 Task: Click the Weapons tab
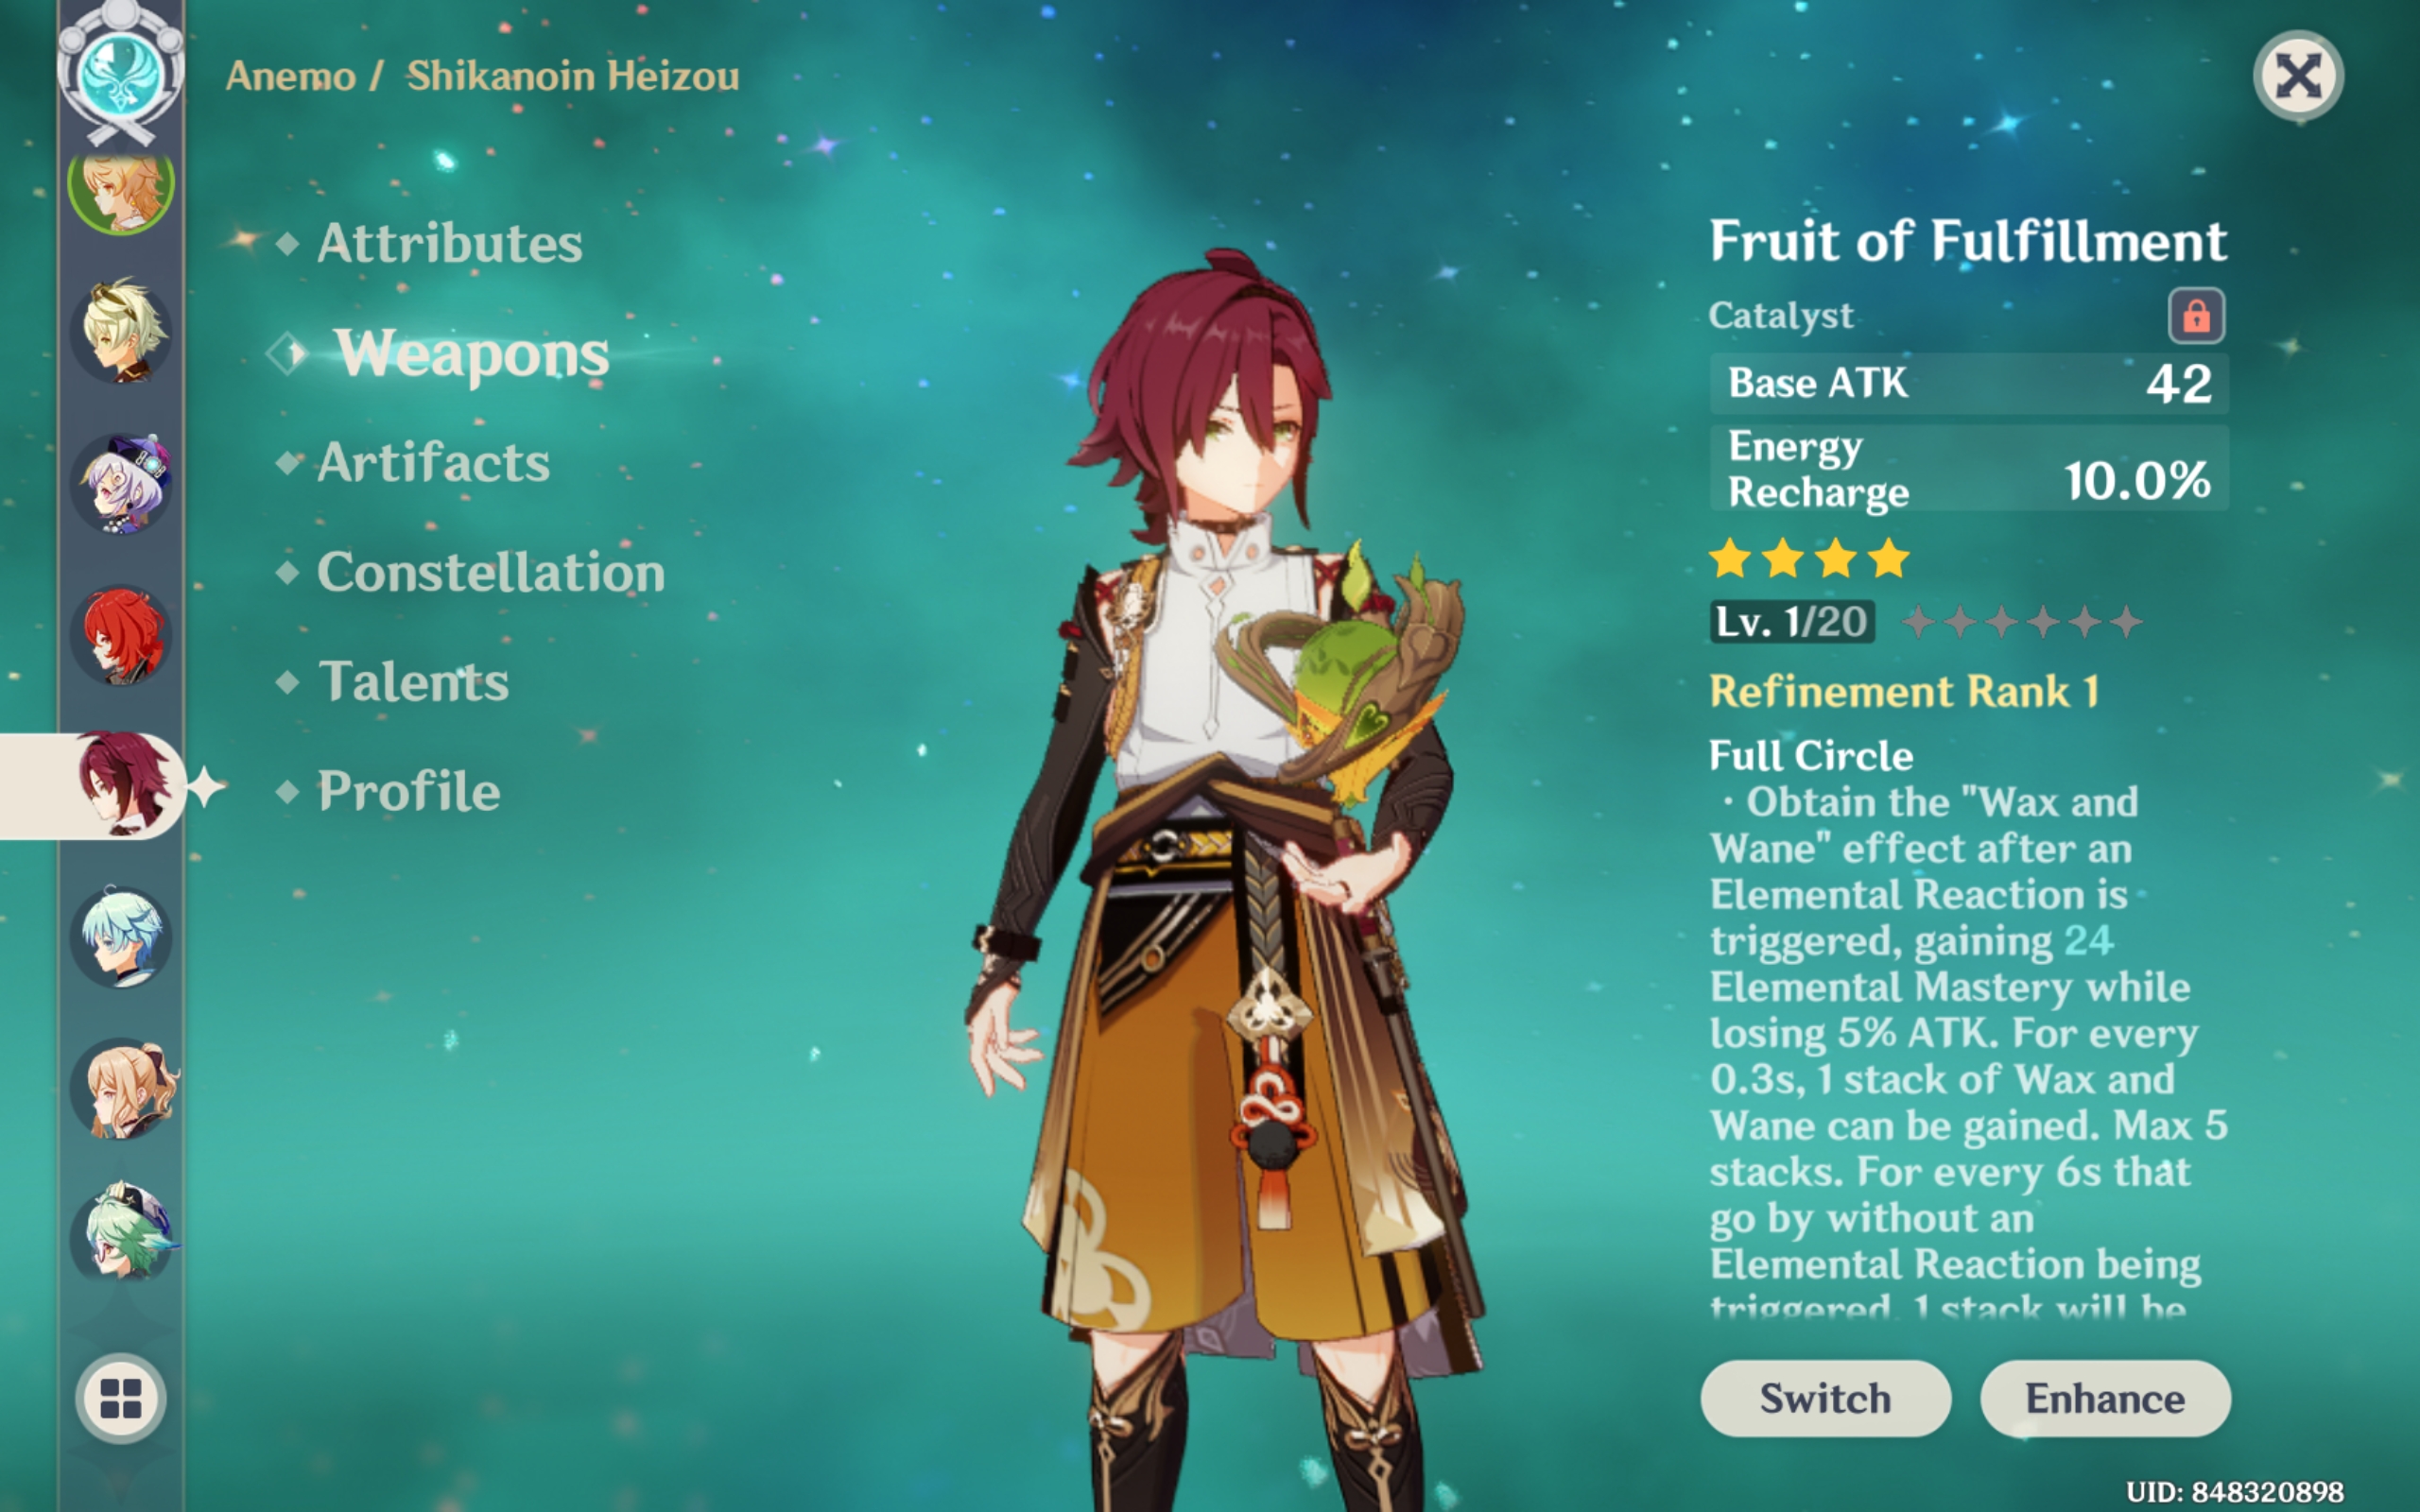click(472, 353)
